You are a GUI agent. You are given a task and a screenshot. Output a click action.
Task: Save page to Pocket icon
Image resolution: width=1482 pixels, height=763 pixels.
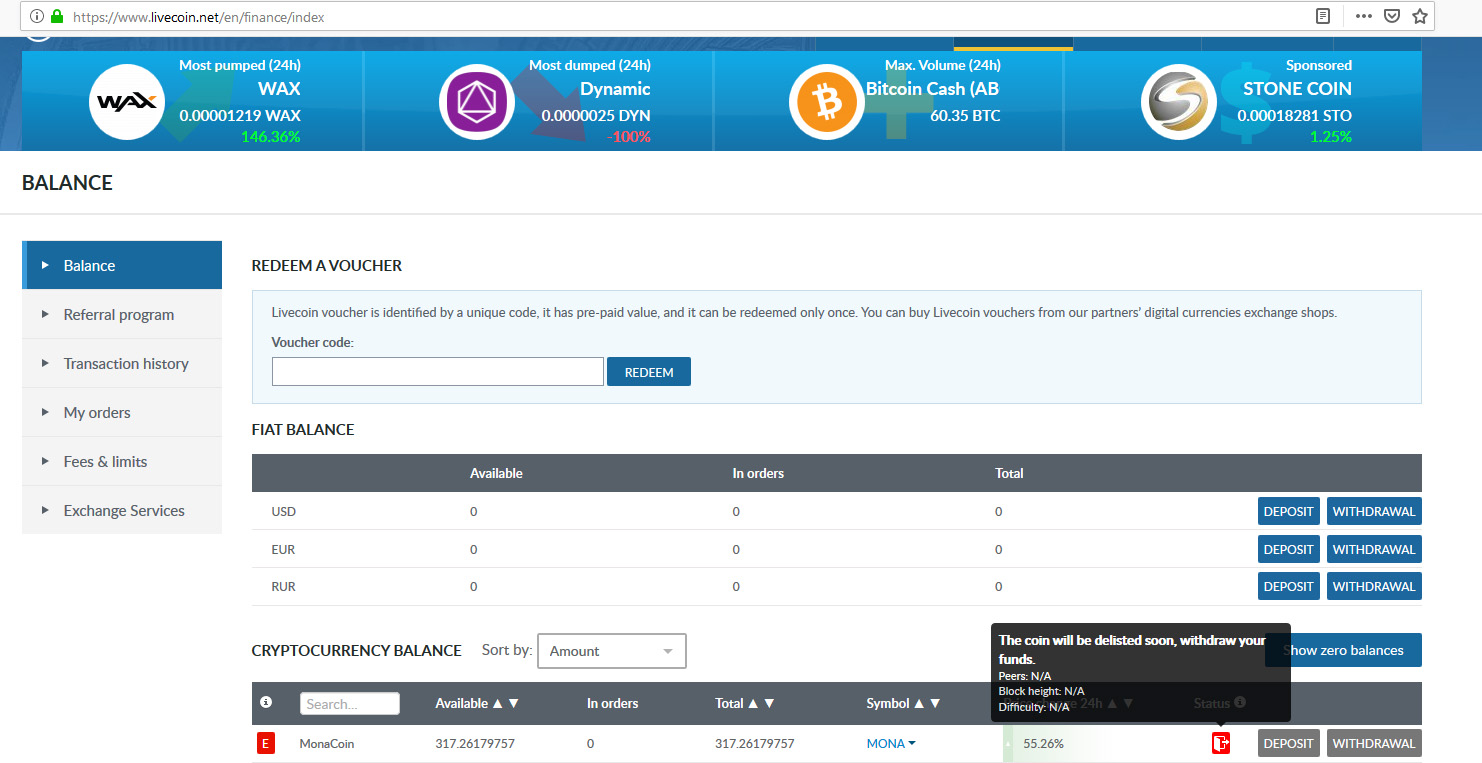pyautogui.click(x=1391, y=16)
